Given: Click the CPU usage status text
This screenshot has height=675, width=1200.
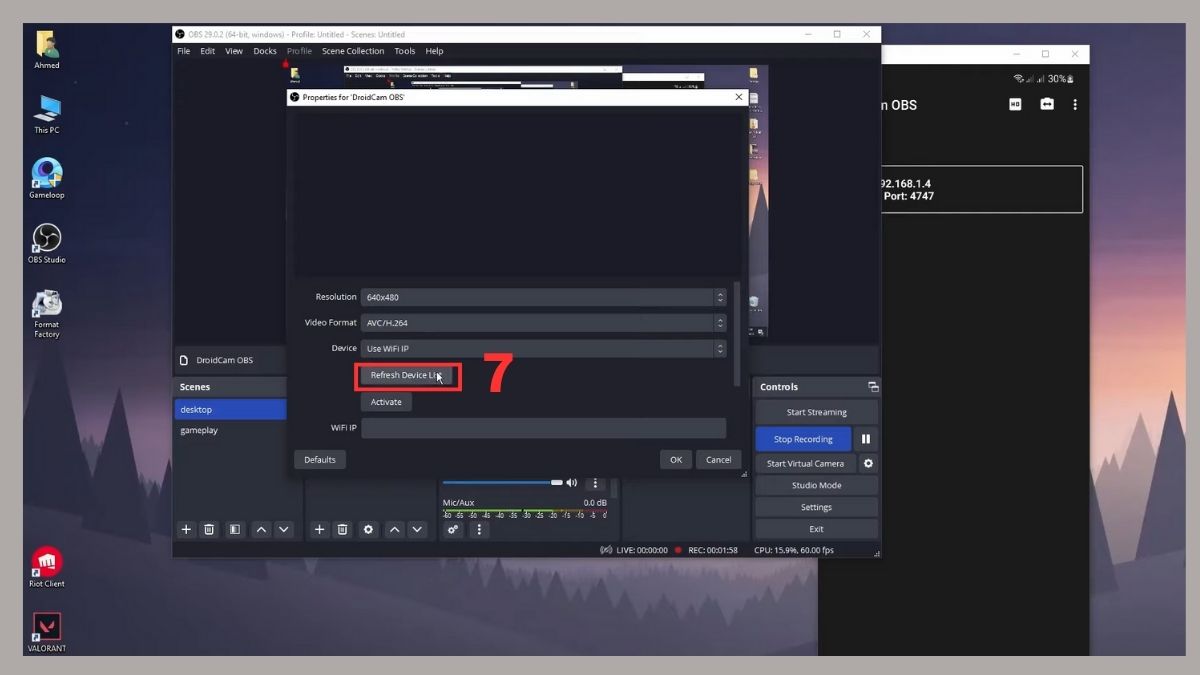Looking at the screenshot, I should tap(794, 550).
